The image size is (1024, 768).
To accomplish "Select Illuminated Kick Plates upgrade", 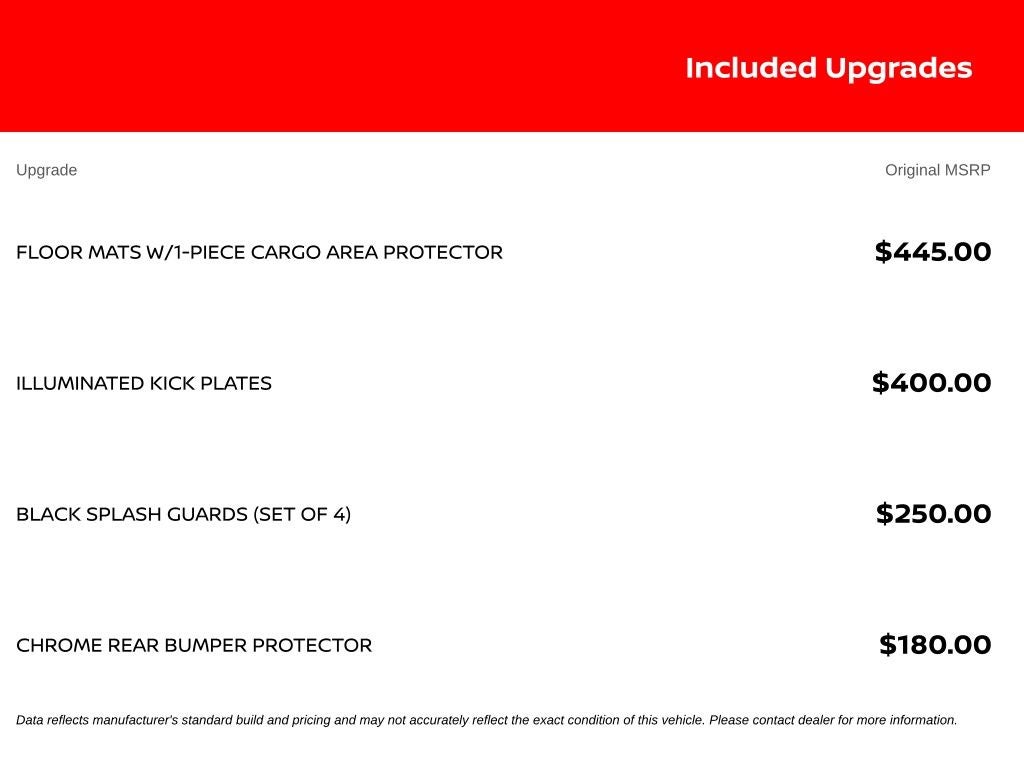I will pyautogui.click(x=144, y=383).
